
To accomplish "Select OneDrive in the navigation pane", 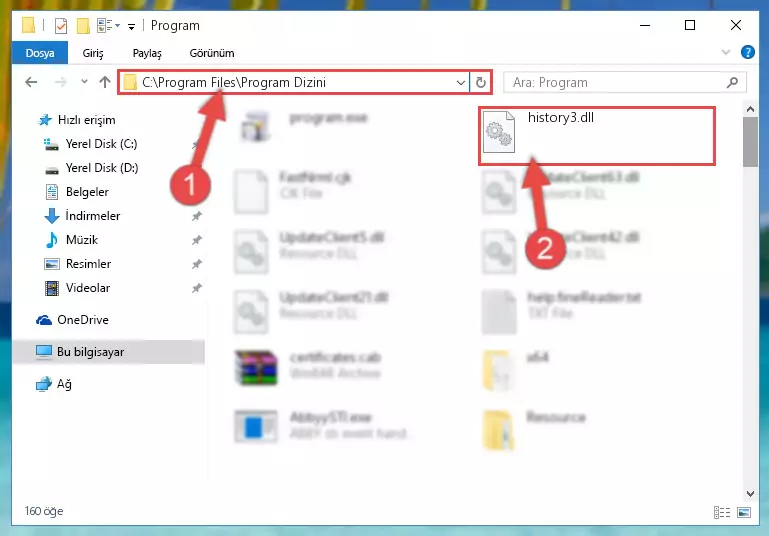I will coord(72,320).
